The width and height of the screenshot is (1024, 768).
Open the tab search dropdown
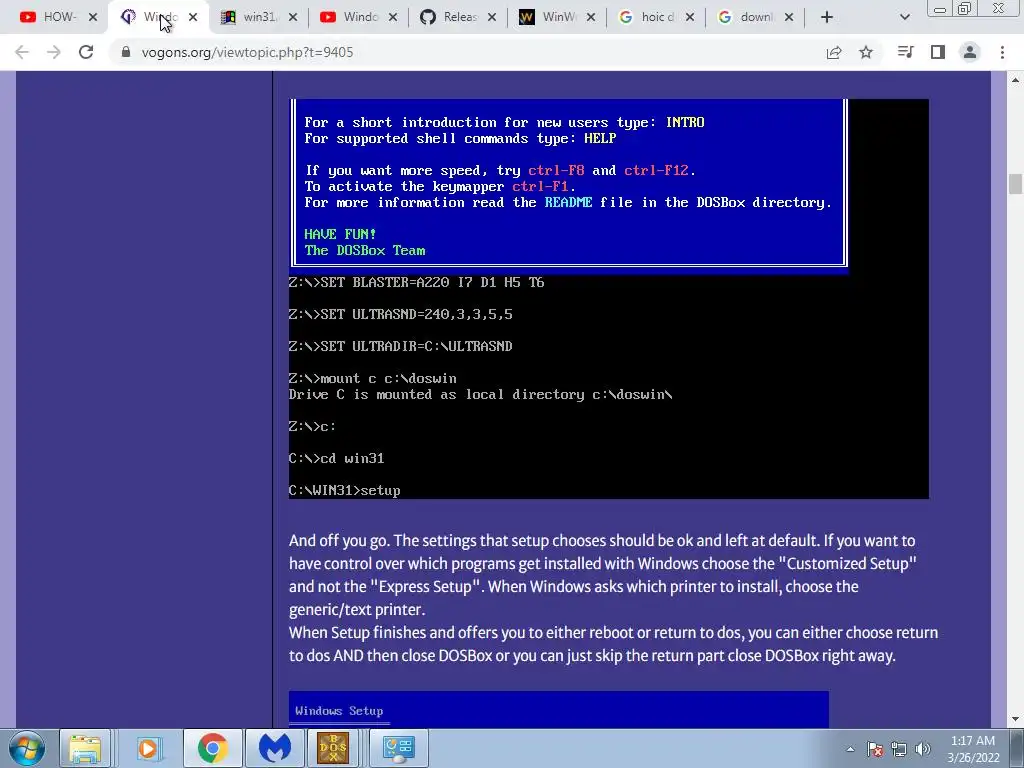click(904, 18)
